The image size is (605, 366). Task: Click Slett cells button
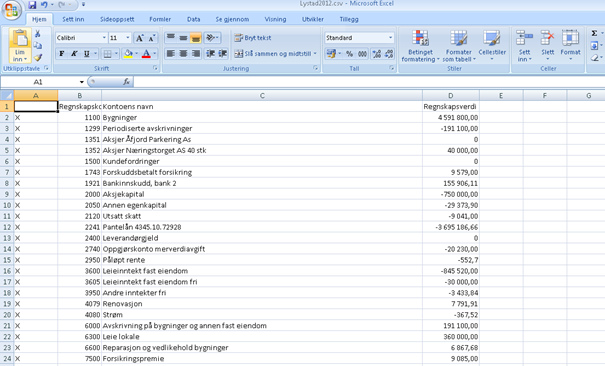point(548,46)
